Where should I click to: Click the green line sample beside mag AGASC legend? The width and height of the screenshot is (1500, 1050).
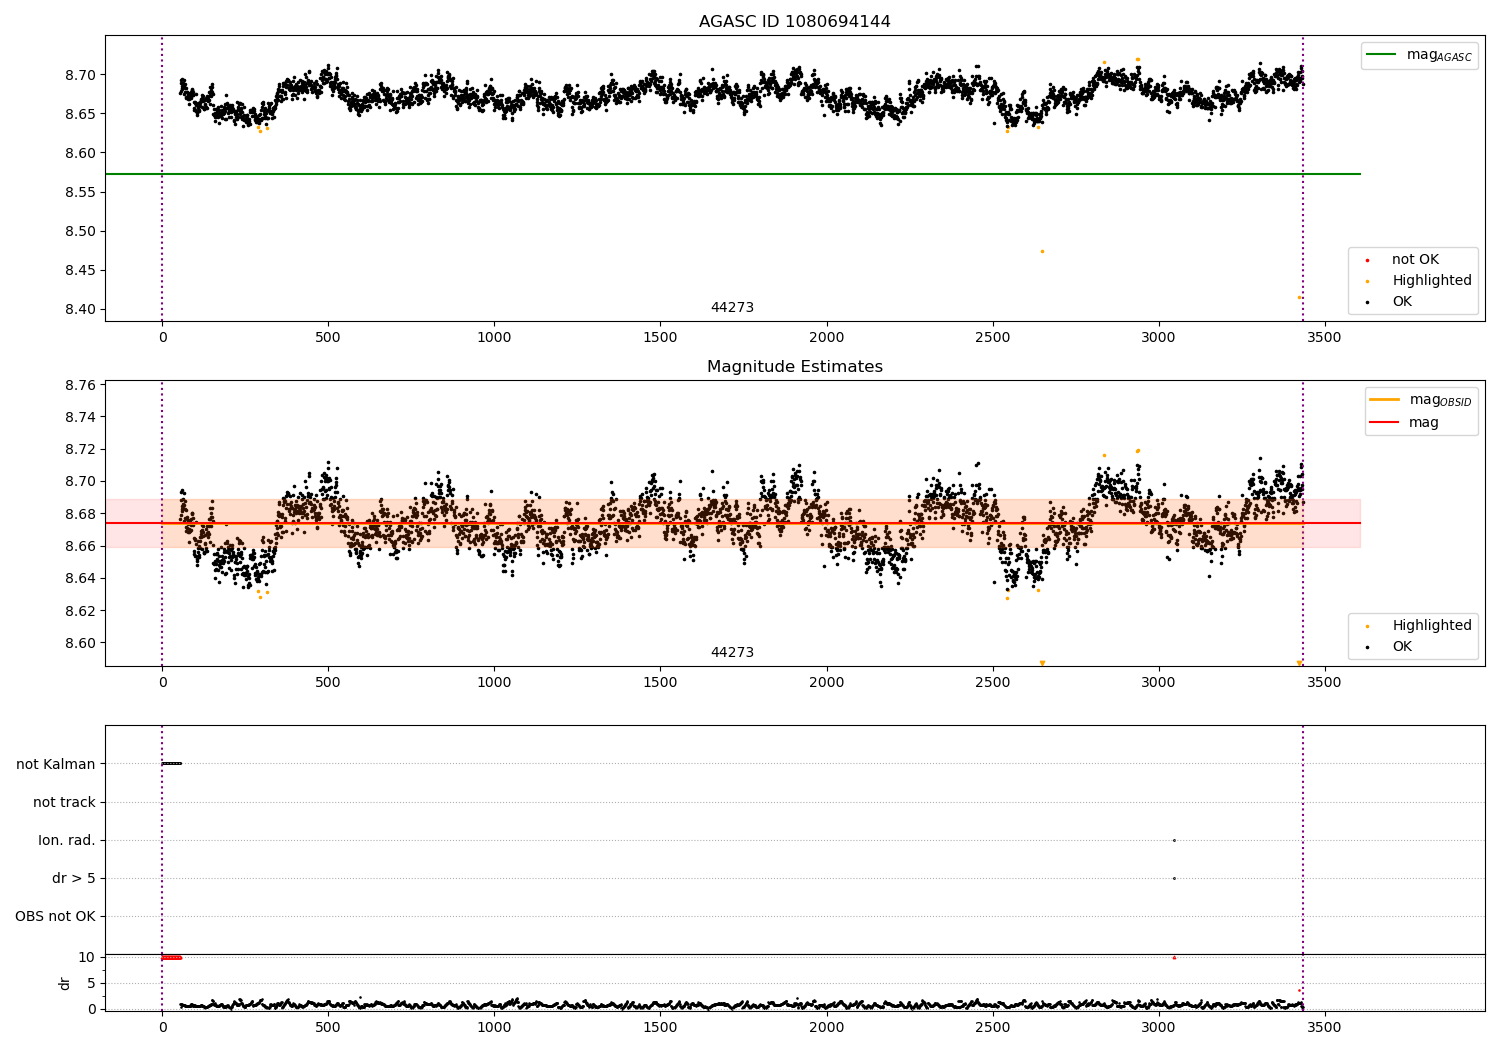click(x=1381, y=55)
